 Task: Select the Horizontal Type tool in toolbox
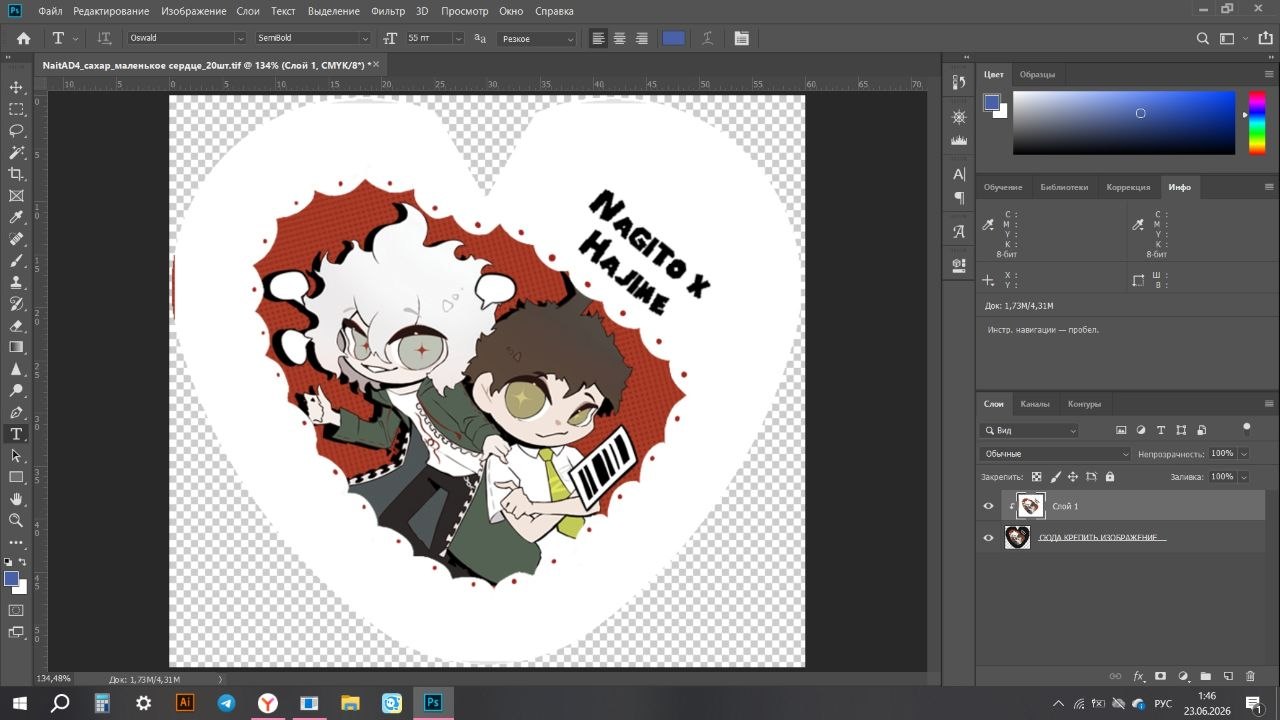[16, 434]
